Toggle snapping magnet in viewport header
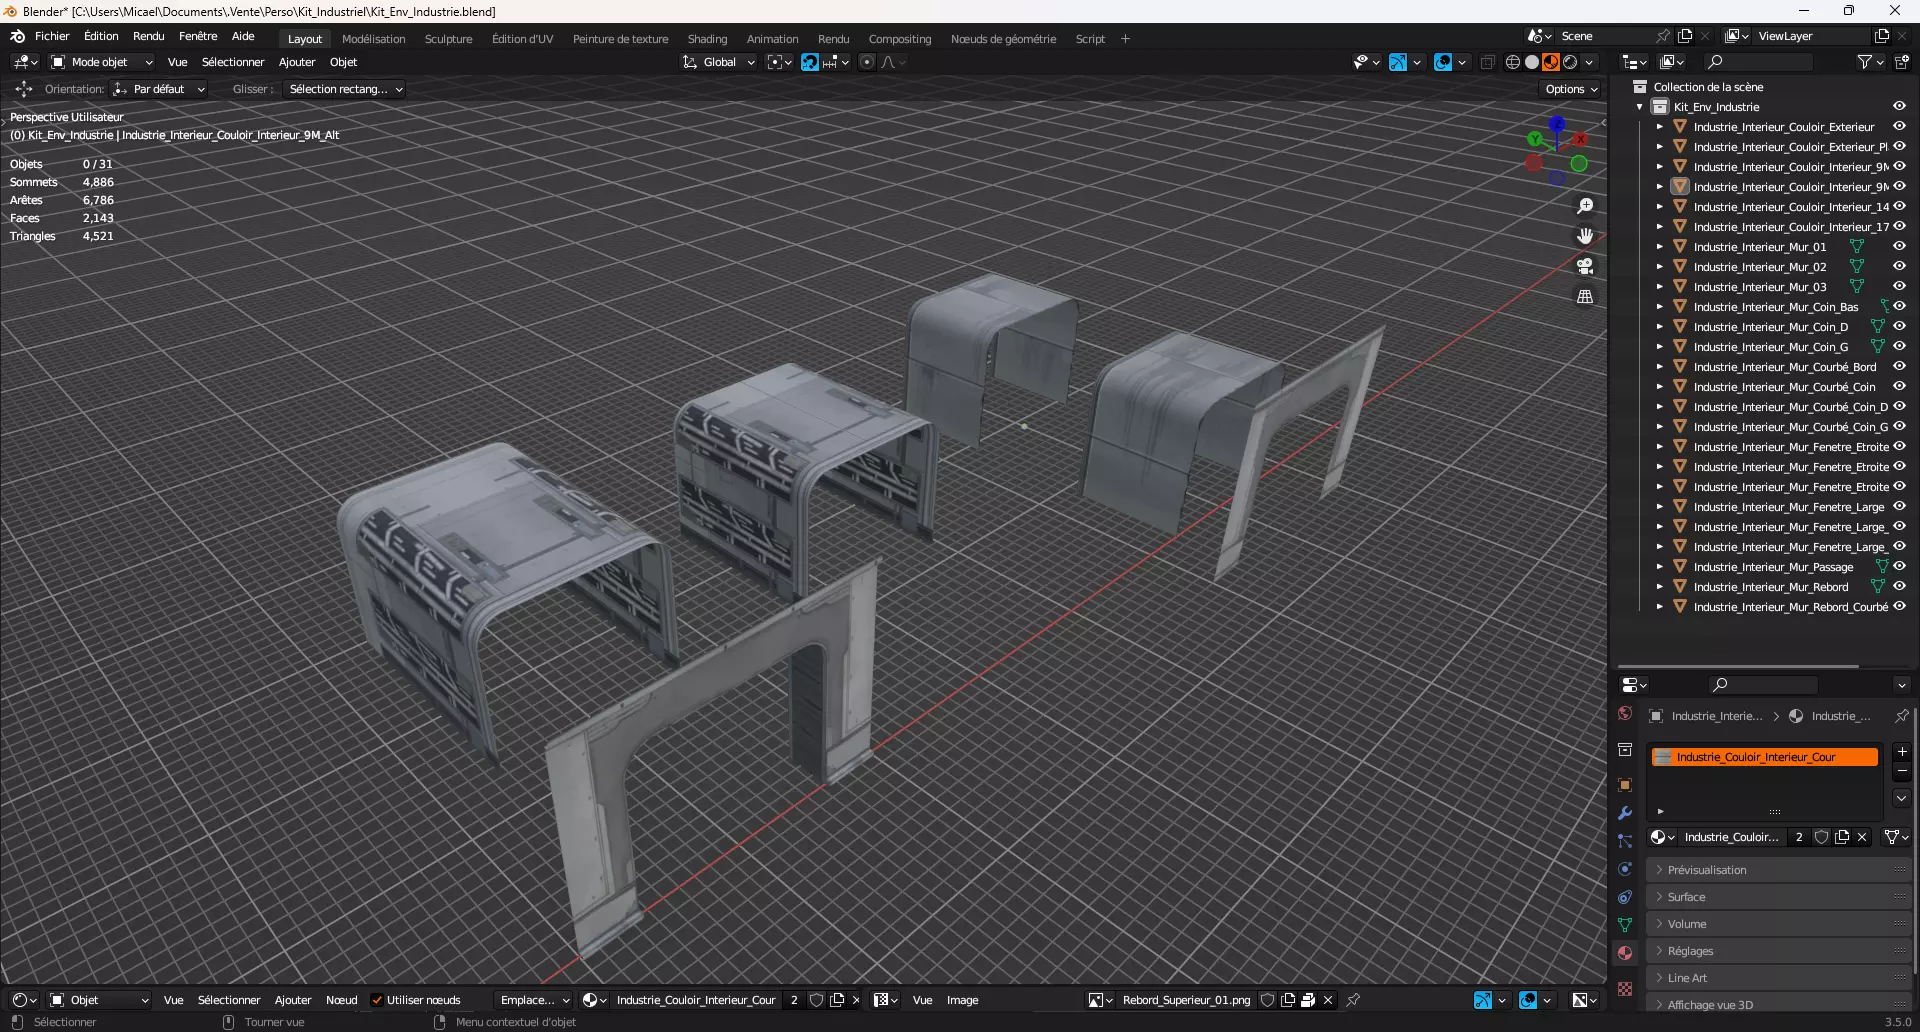 (810, 62)
